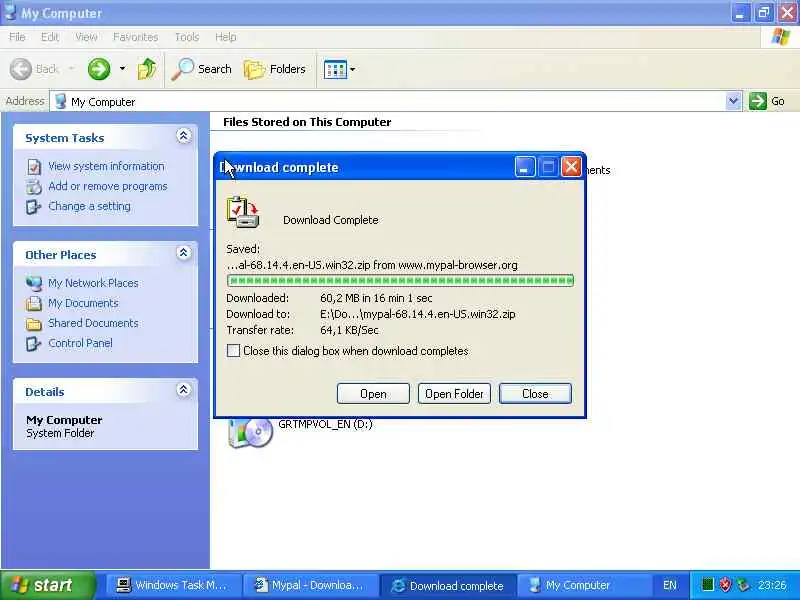Viewport: 800px width, 600px height.
Task: Click the Download Complete dialog icon
Action: 243,212
